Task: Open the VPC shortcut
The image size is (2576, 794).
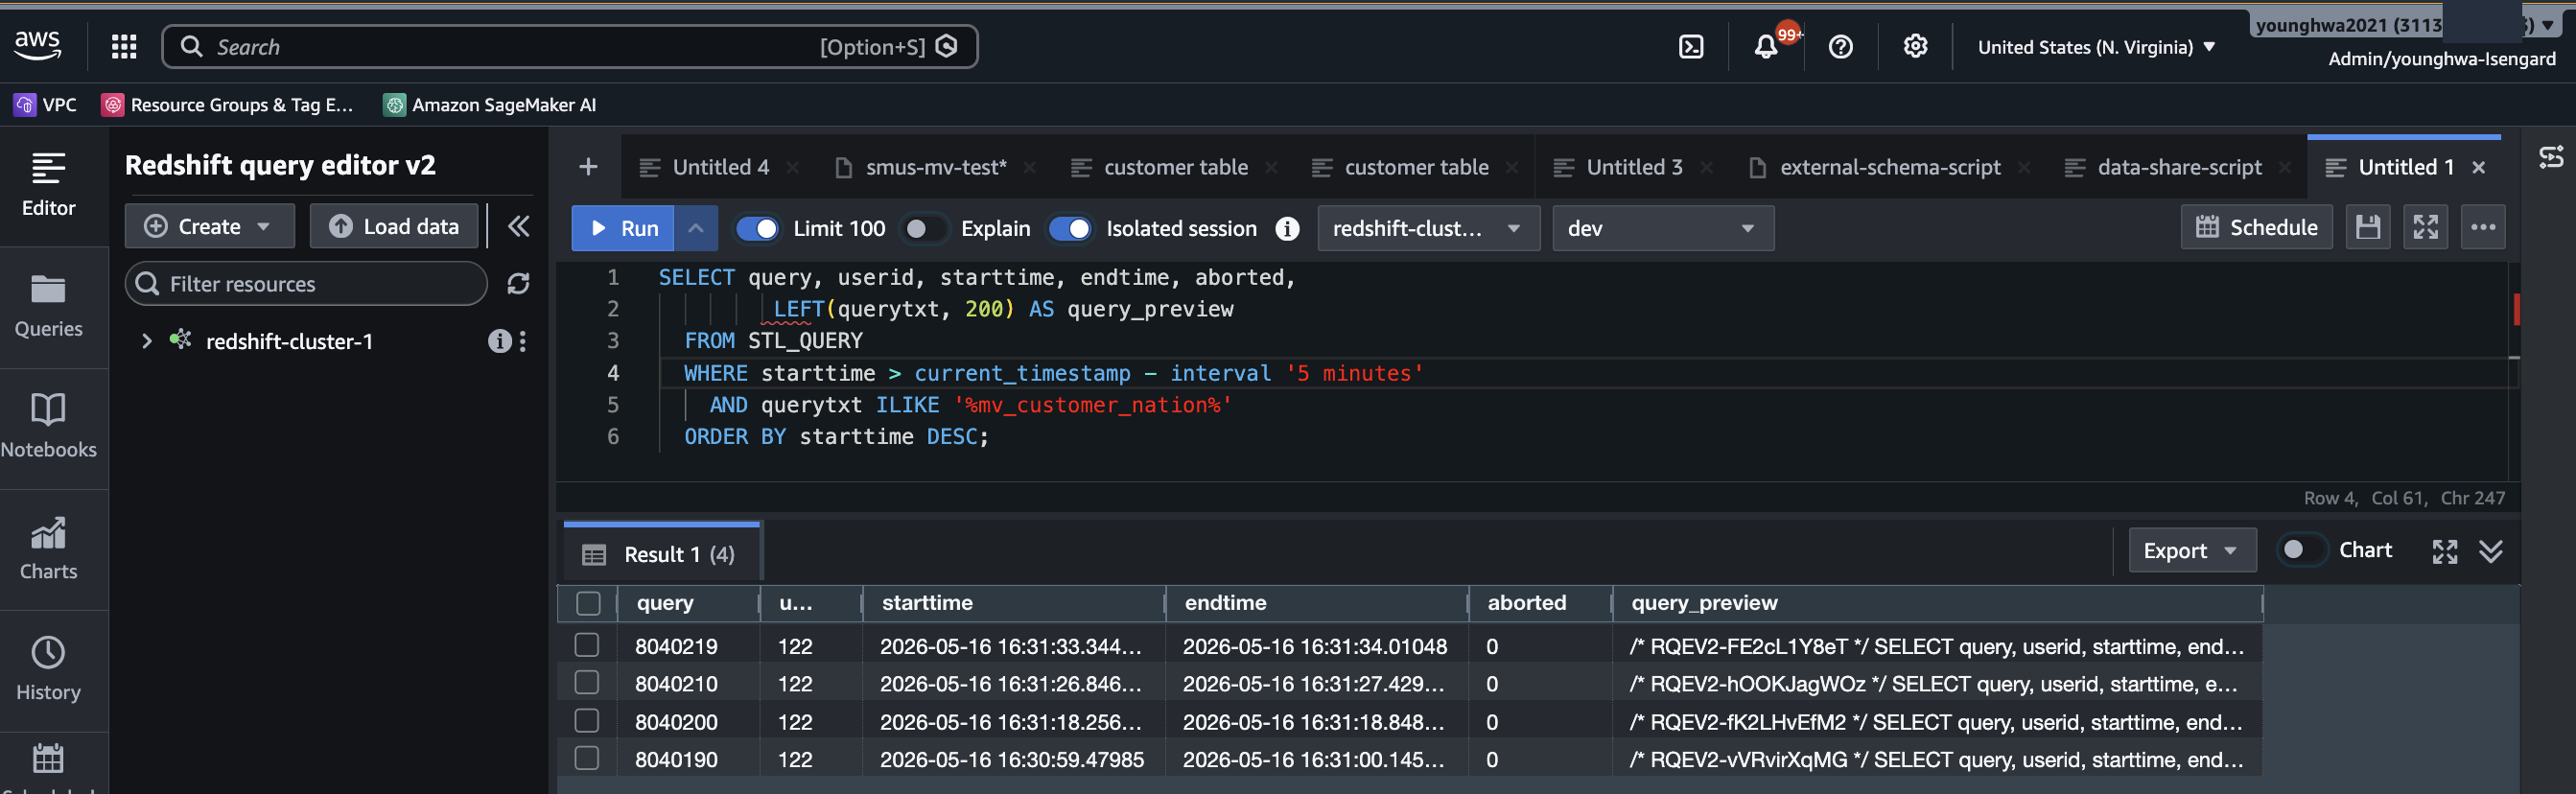Action: pyautogui.click(x=45, y=105)
